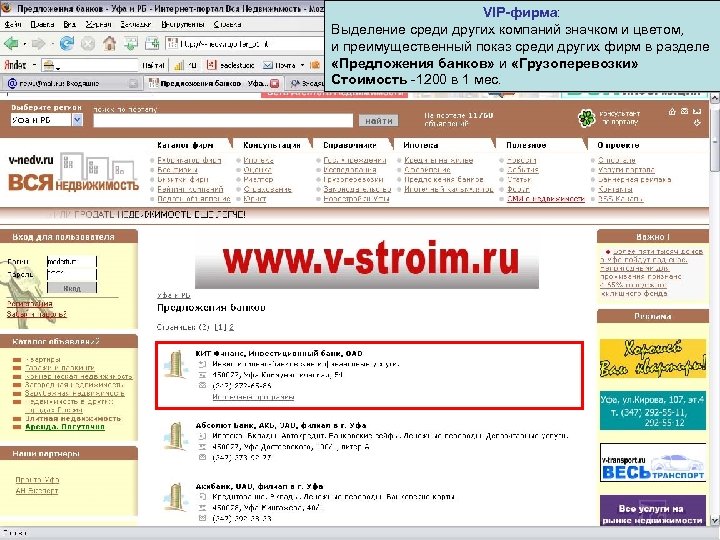This screenshot has width=720, height=540.
Task: Click the page vertical scrollbar down arrow
Action: (x=714, y=520)
